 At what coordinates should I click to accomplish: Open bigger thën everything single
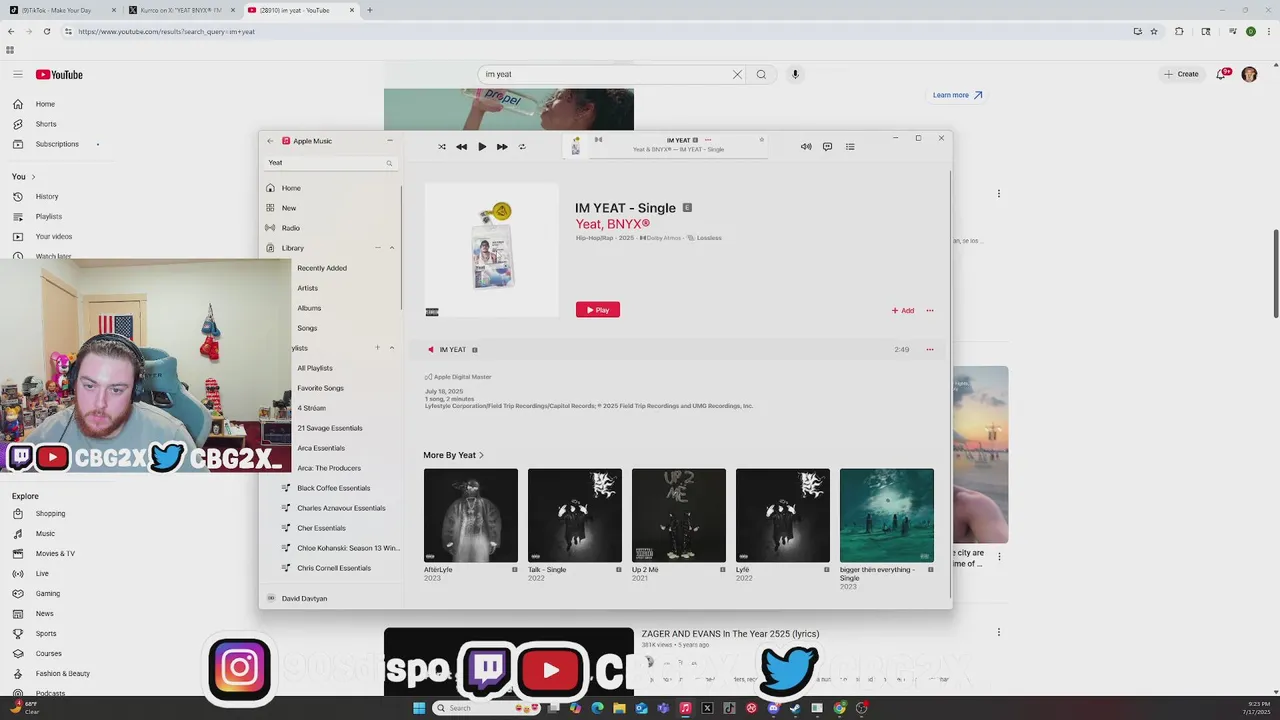tap(887, 516)
